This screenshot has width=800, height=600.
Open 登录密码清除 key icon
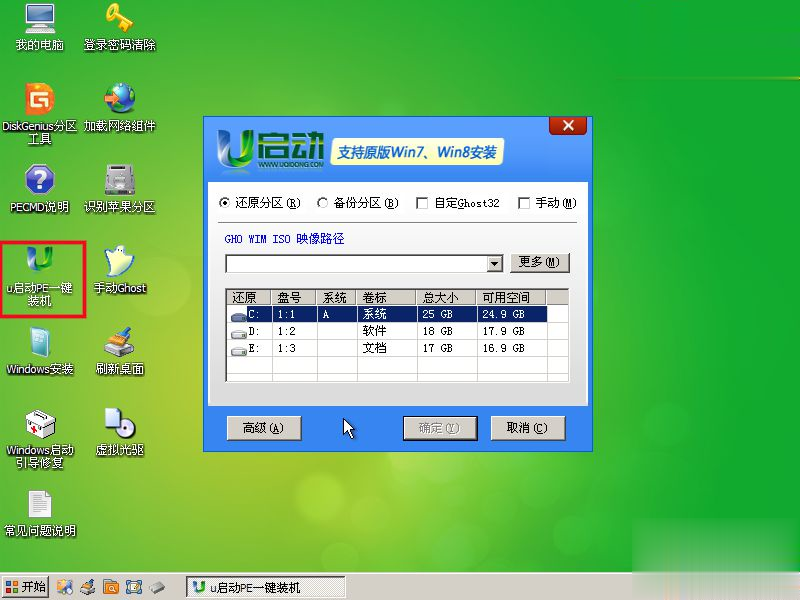[120, 18]
